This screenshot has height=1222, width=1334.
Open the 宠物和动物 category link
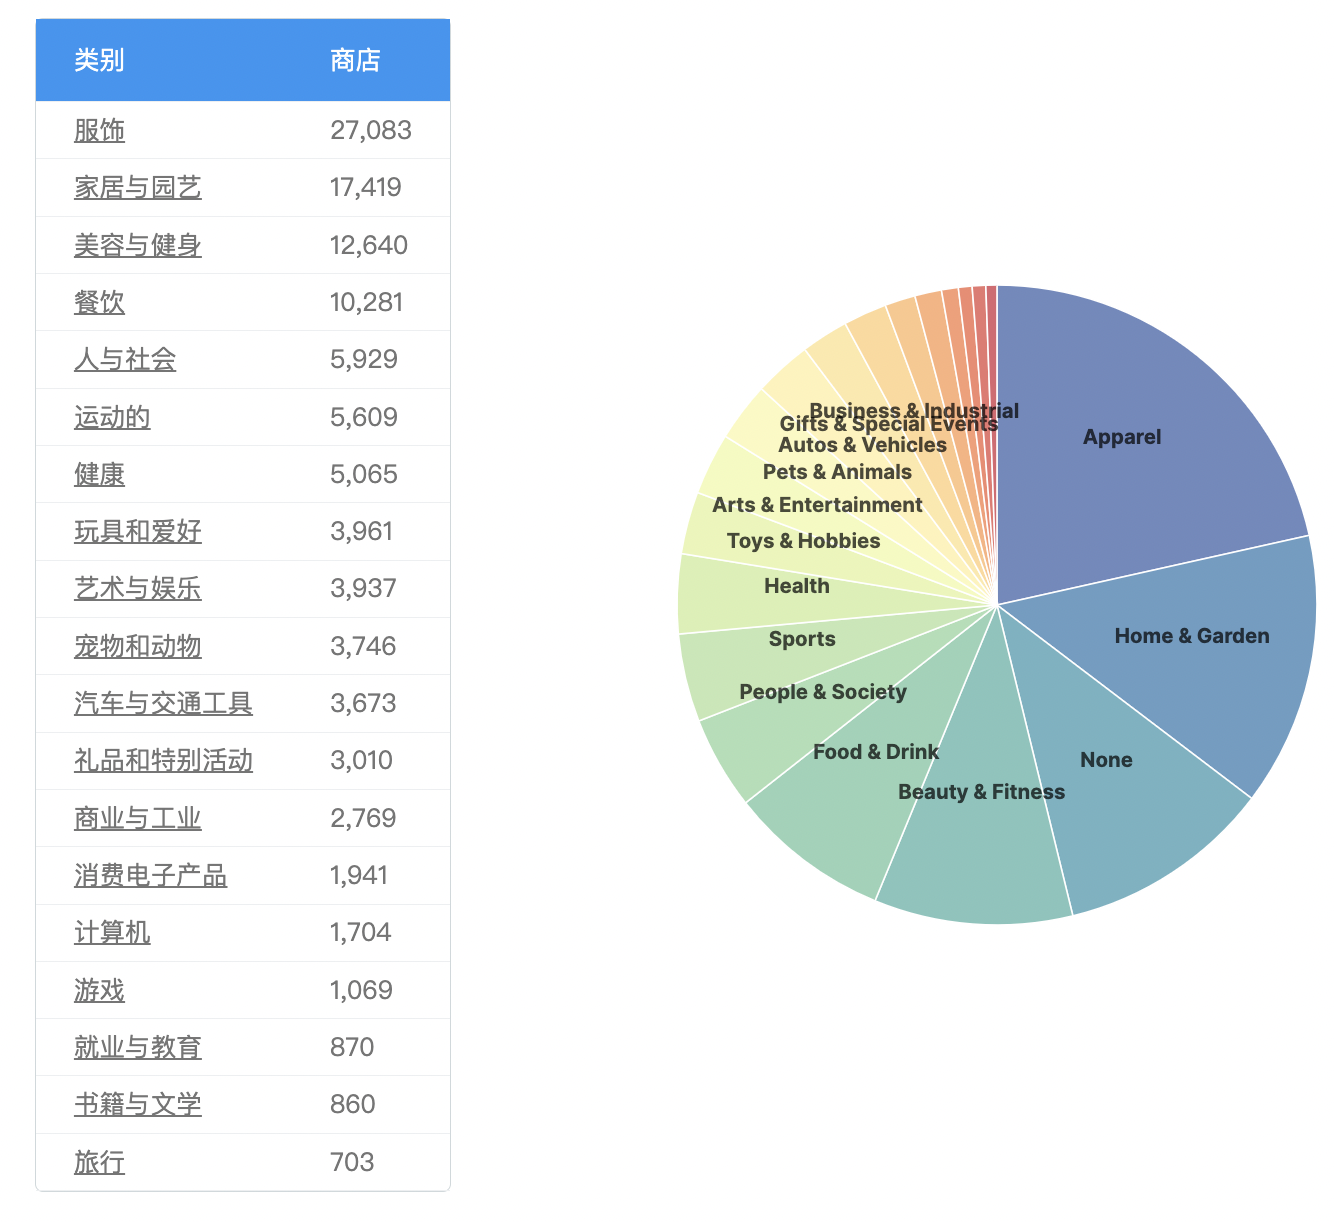[138, 646]
